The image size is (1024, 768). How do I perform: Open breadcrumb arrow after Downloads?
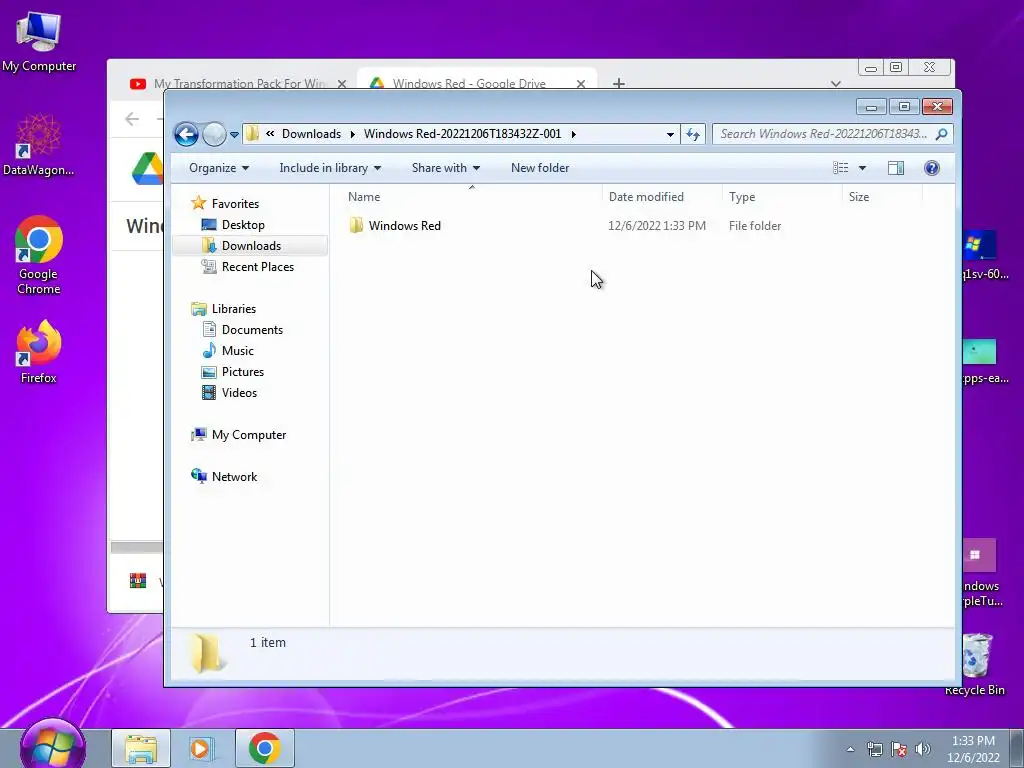click(353, 135)
